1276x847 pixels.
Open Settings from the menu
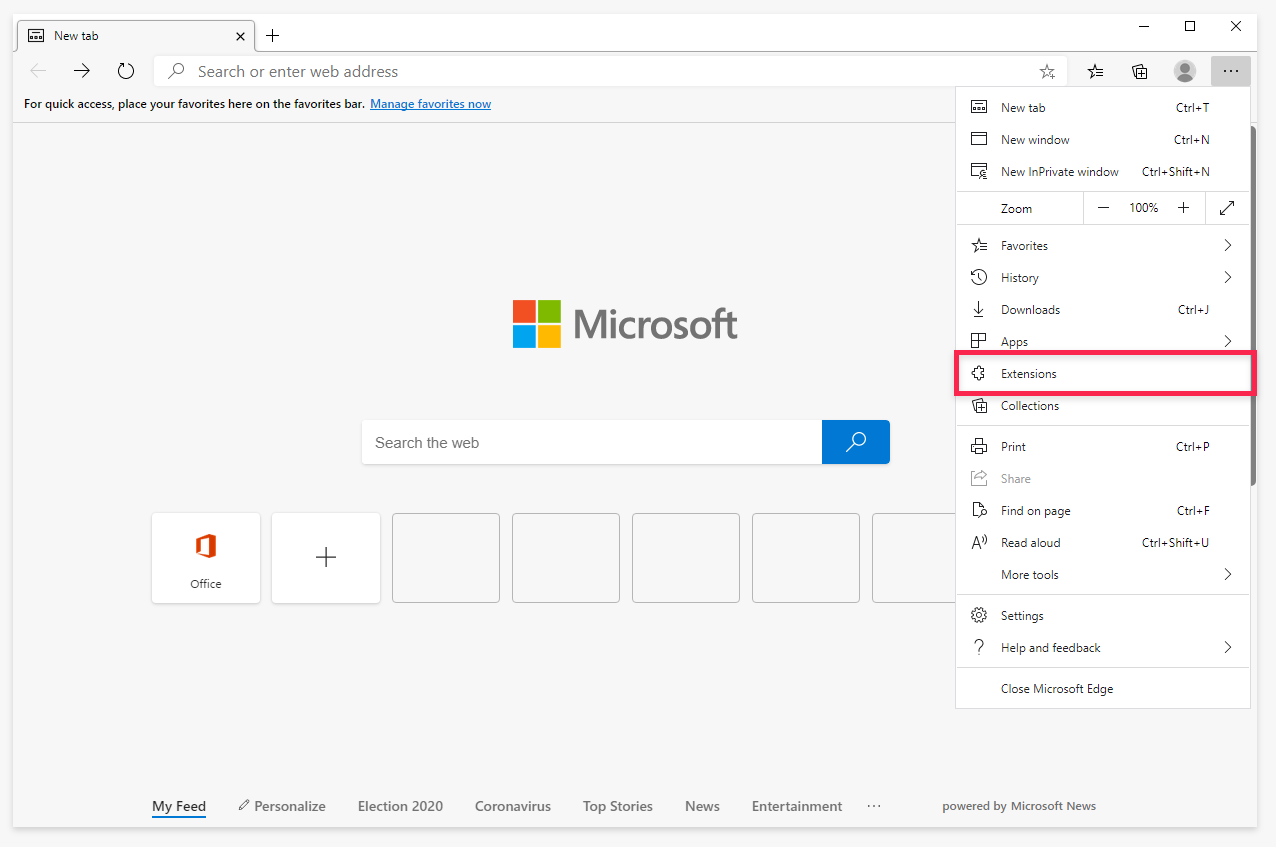pyautogui.click(x=1103, y=616)
